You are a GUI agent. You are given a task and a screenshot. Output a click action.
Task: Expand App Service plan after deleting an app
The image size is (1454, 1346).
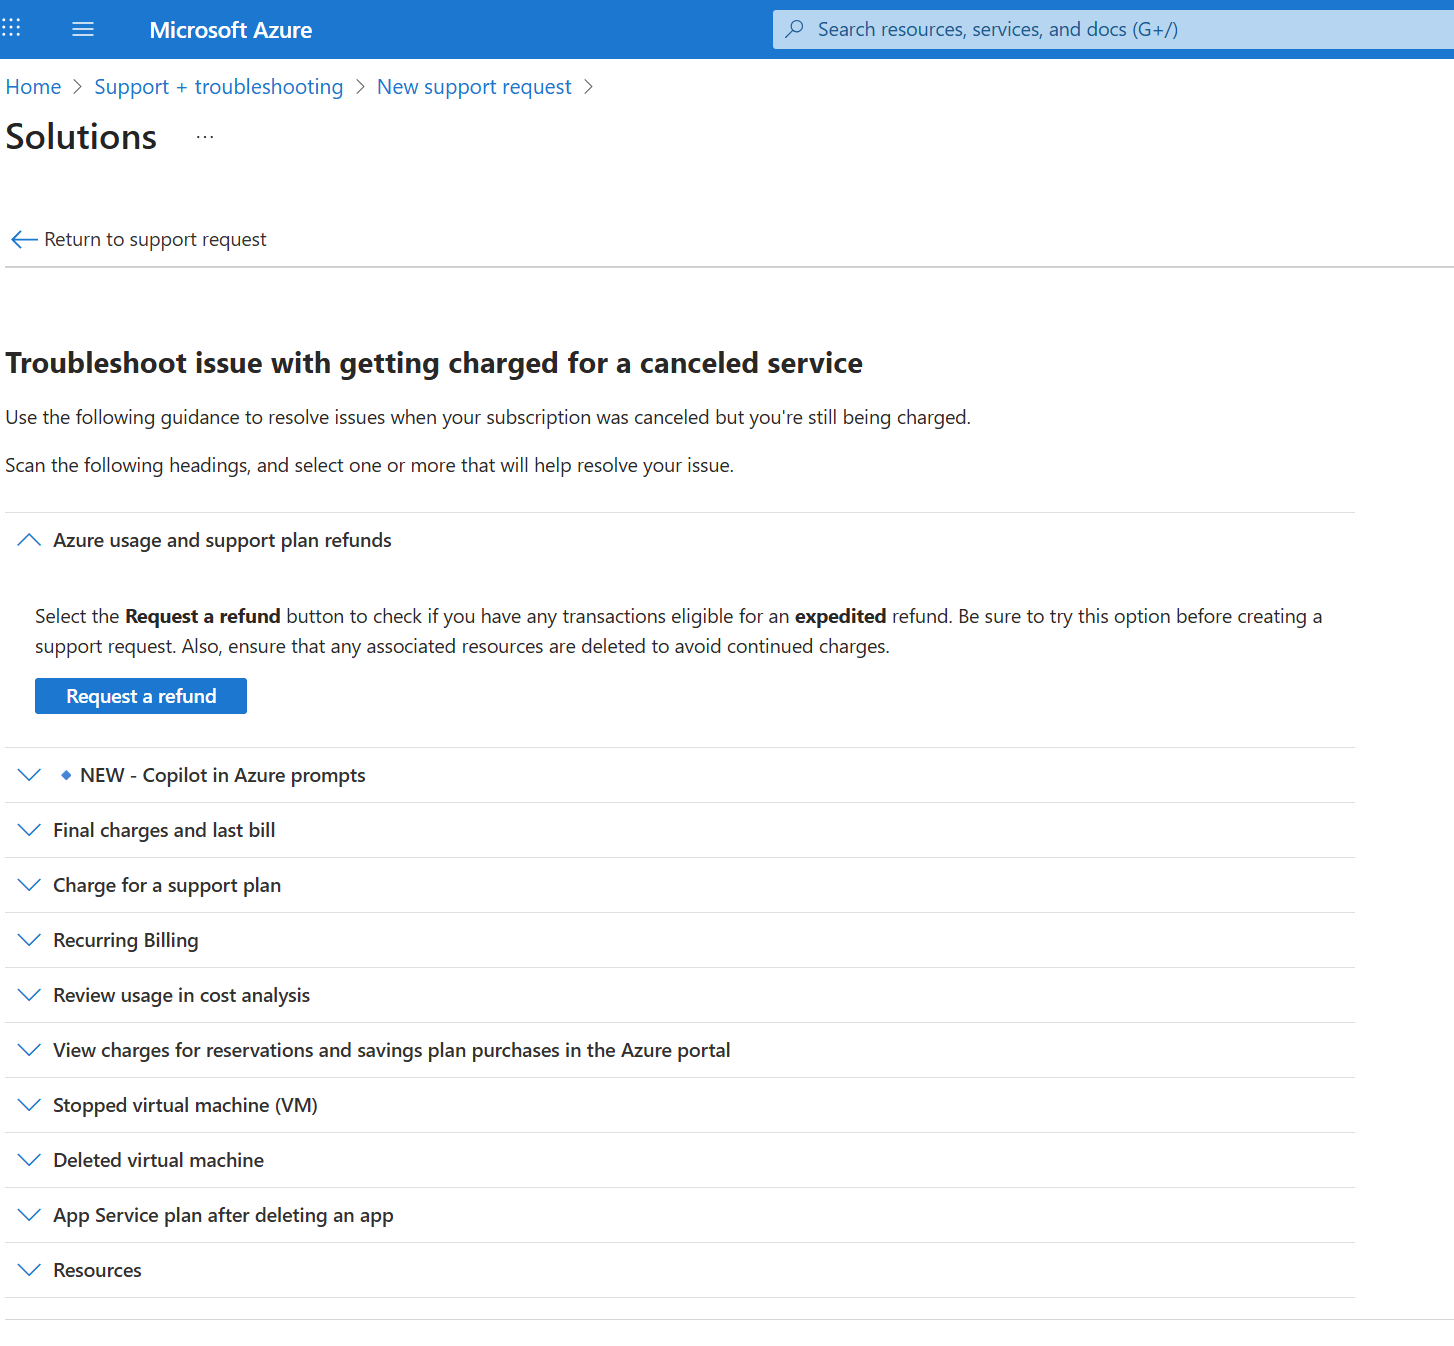(680, 1215)
